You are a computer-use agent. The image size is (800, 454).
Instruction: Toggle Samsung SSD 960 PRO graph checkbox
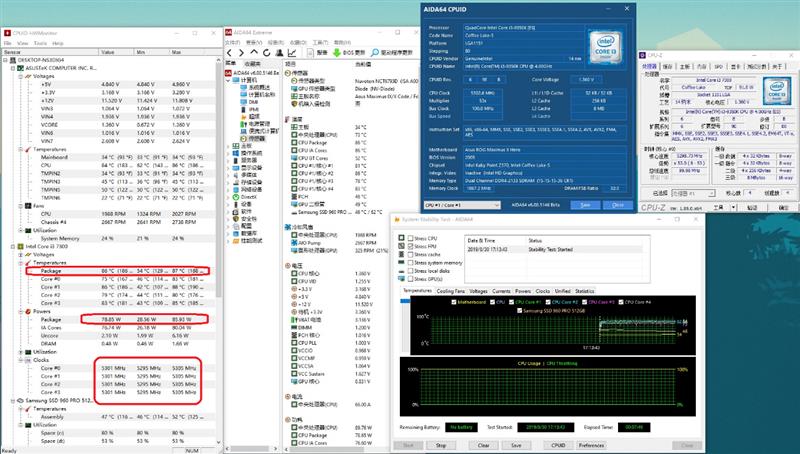(x=519, y=311)
